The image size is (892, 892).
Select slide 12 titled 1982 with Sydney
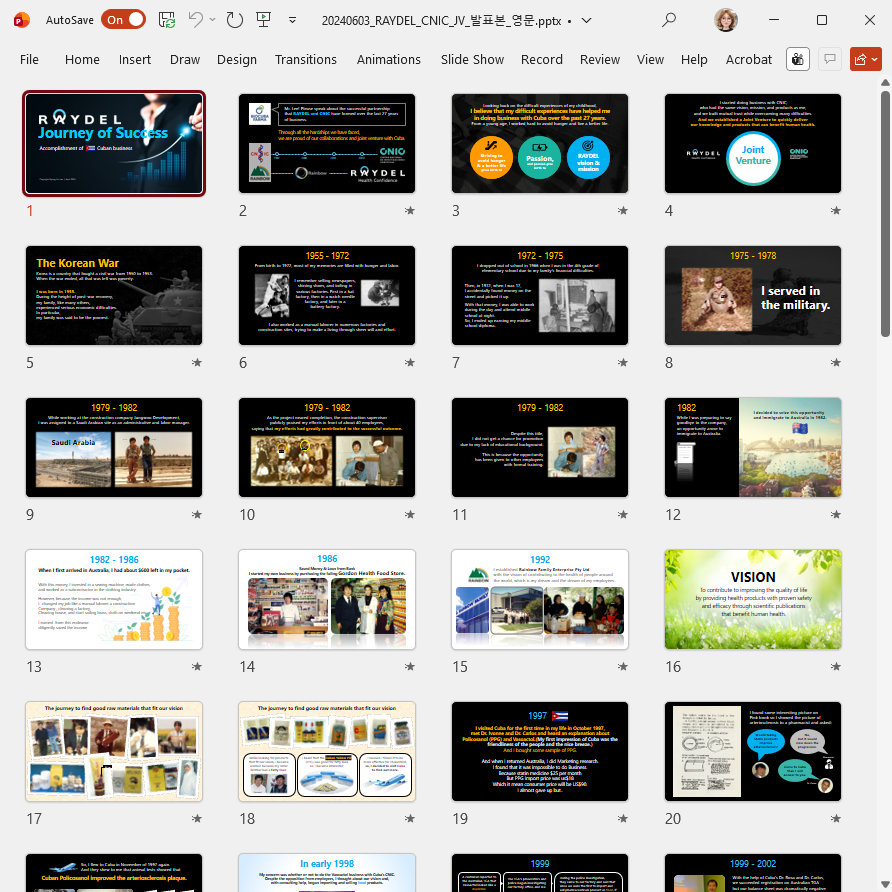click(x=753, y=447)
